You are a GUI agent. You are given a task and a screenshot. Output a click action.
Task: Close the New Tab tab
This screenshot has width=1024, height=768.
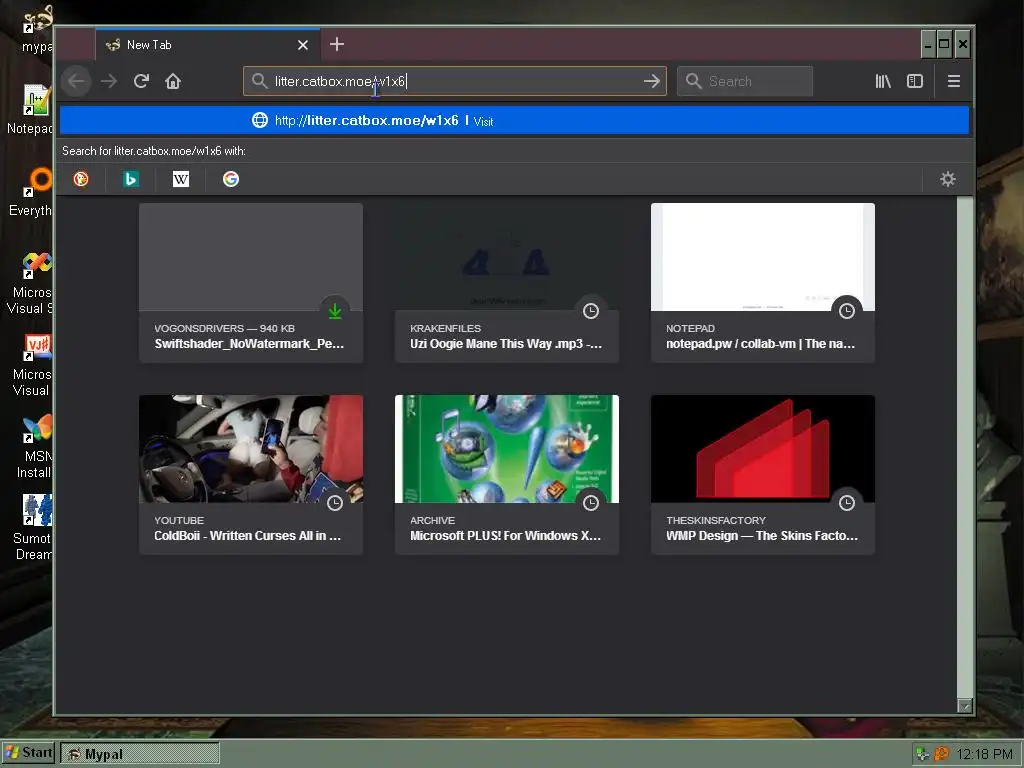[x=302, y=45]
